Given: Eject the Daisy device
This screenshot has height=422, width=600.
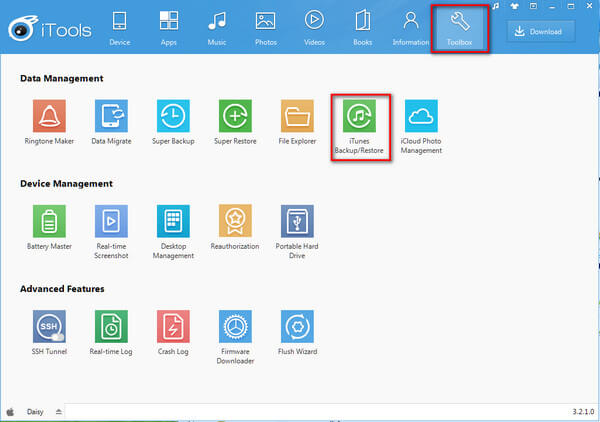Looking at the screenshot, I should tap(57, 411).
